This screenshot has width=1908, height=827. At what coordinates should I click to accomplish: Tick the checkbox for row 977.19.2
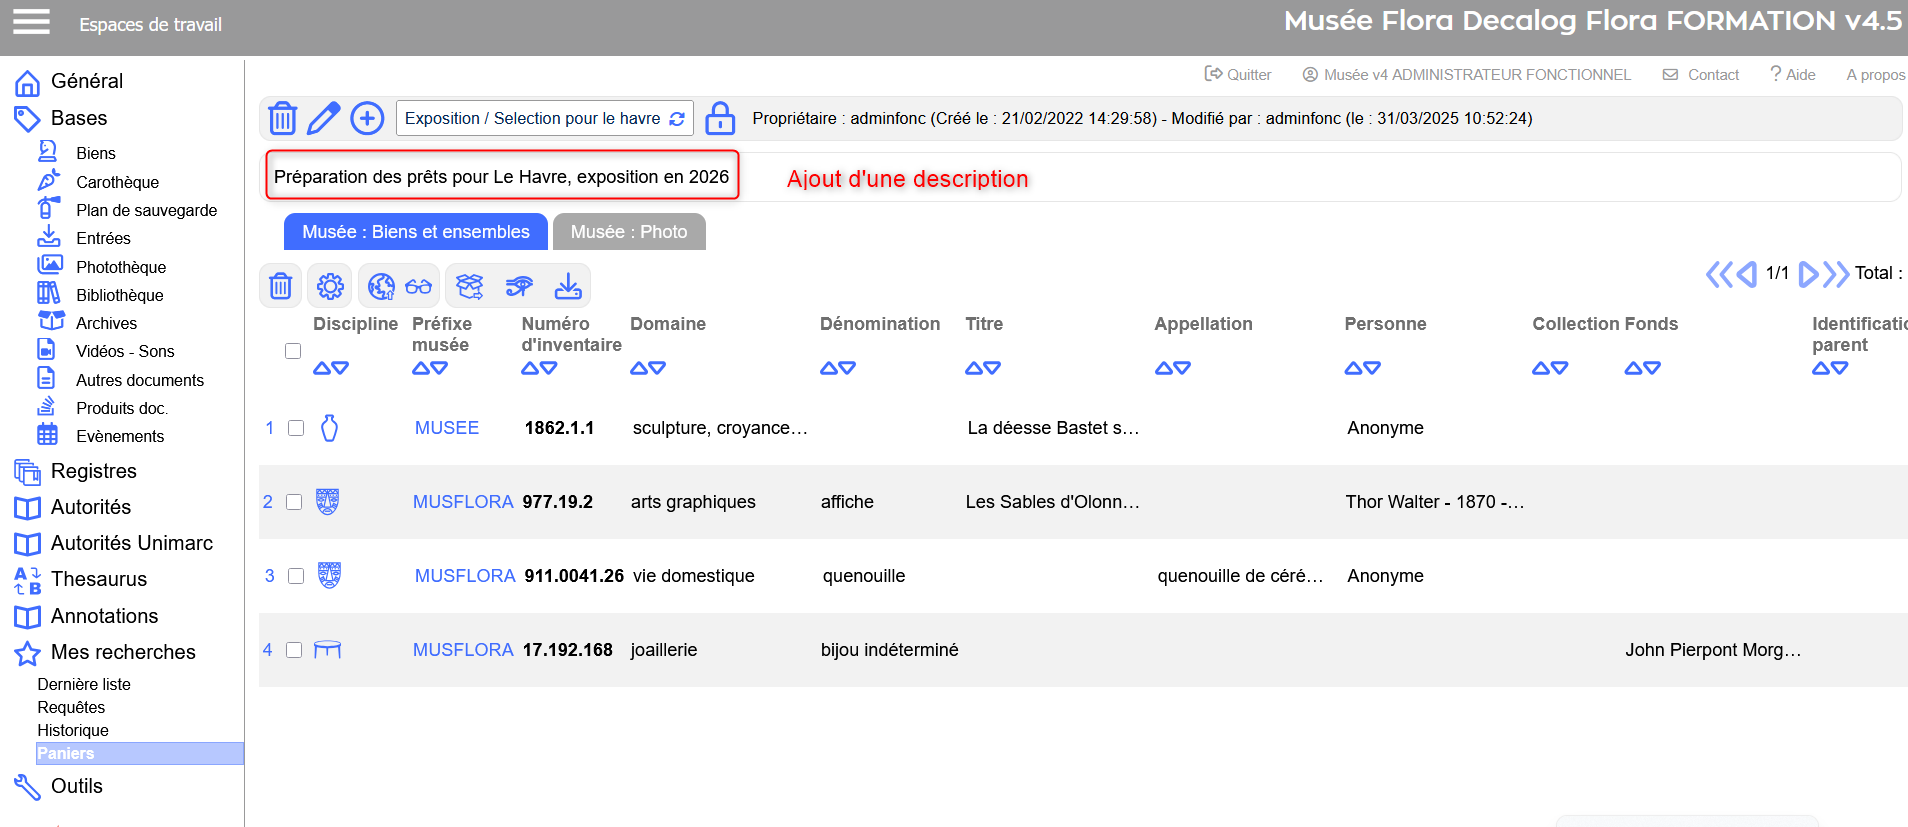pos(294,502)
